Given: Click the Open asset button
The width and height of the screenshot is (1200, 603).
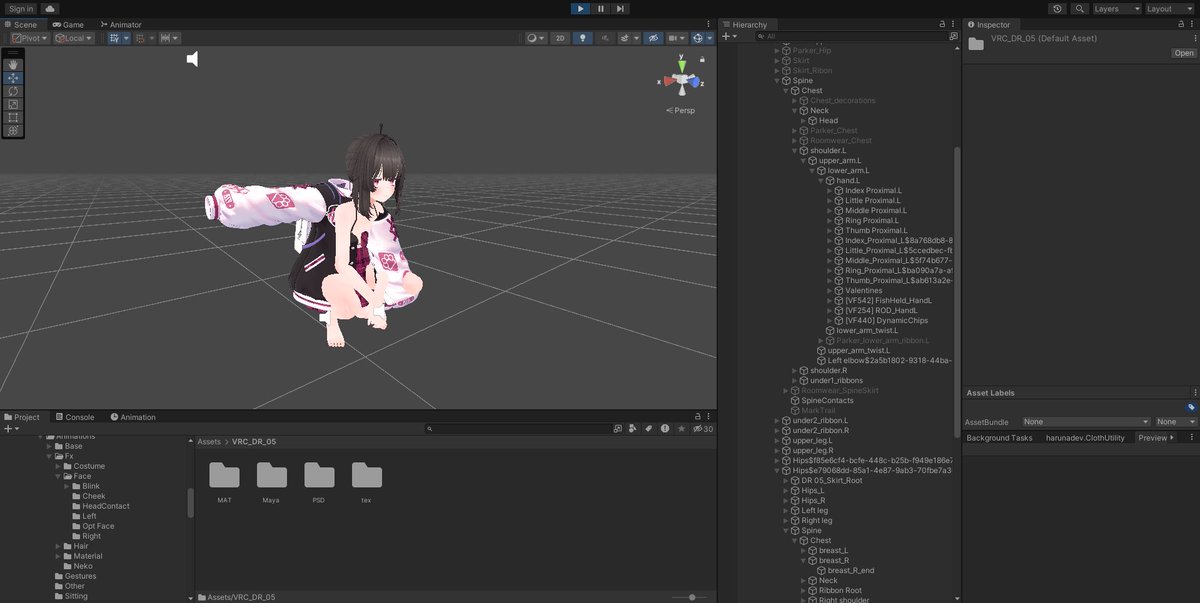Looking at the screenshot, I should (1184, 53).
